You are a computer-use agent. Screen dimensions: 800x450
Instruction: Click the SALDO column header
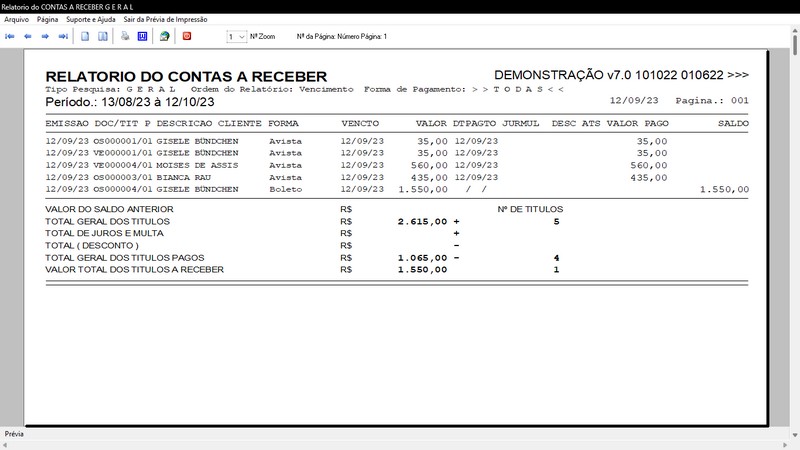(x=733, y=123)
